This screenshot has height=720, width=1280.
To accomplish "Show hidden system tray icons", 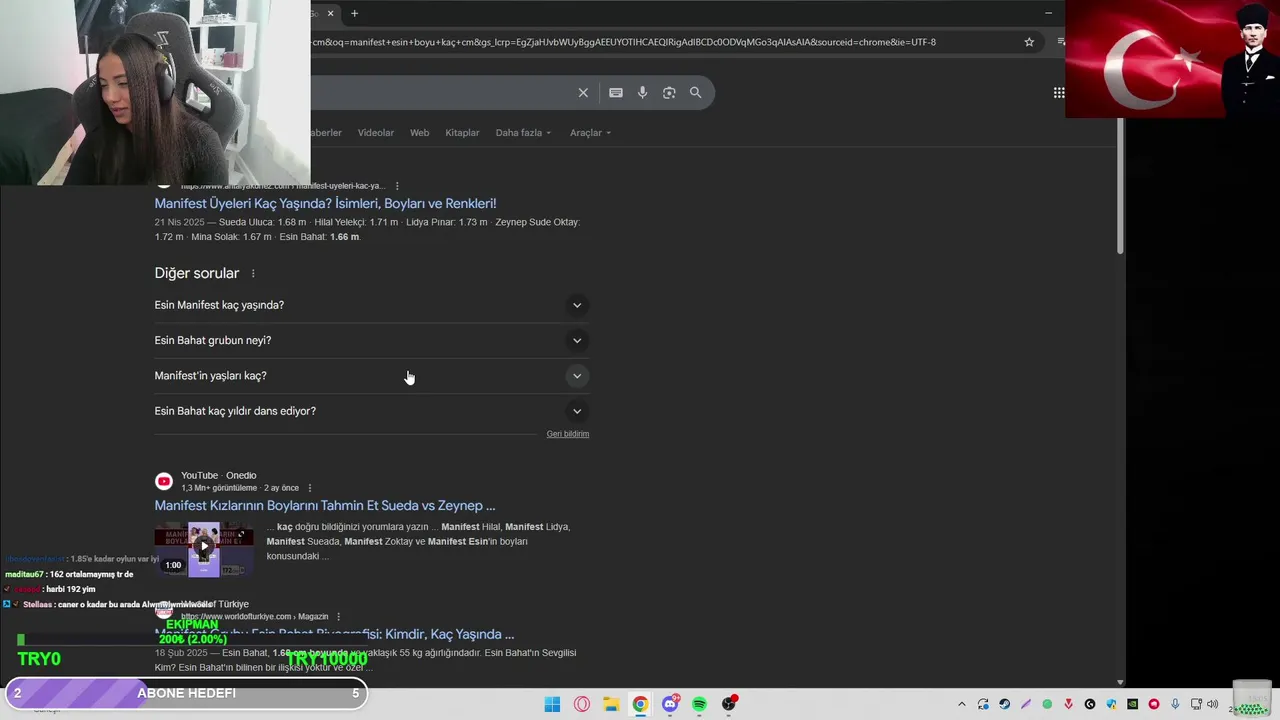I will point(962,704).
